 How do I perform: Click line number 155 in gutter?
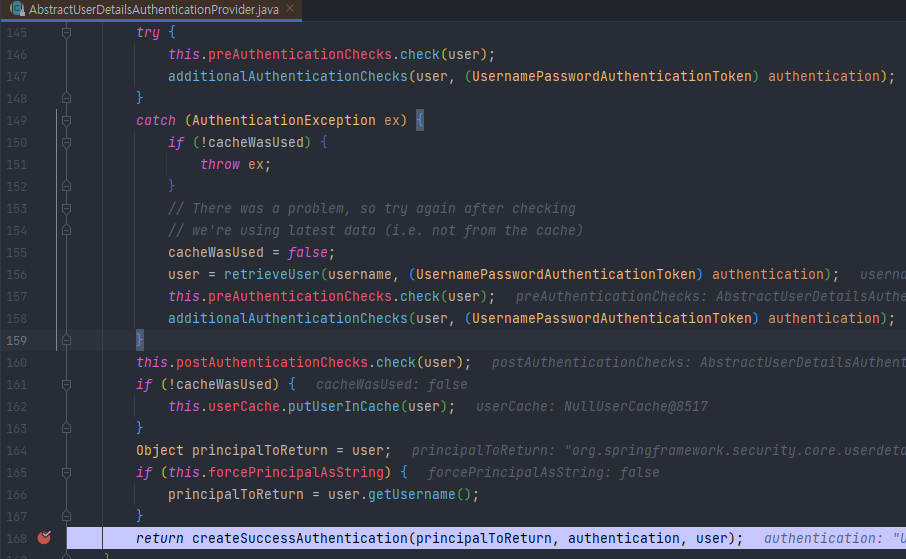pyautogui.click(x=17, y=253)
